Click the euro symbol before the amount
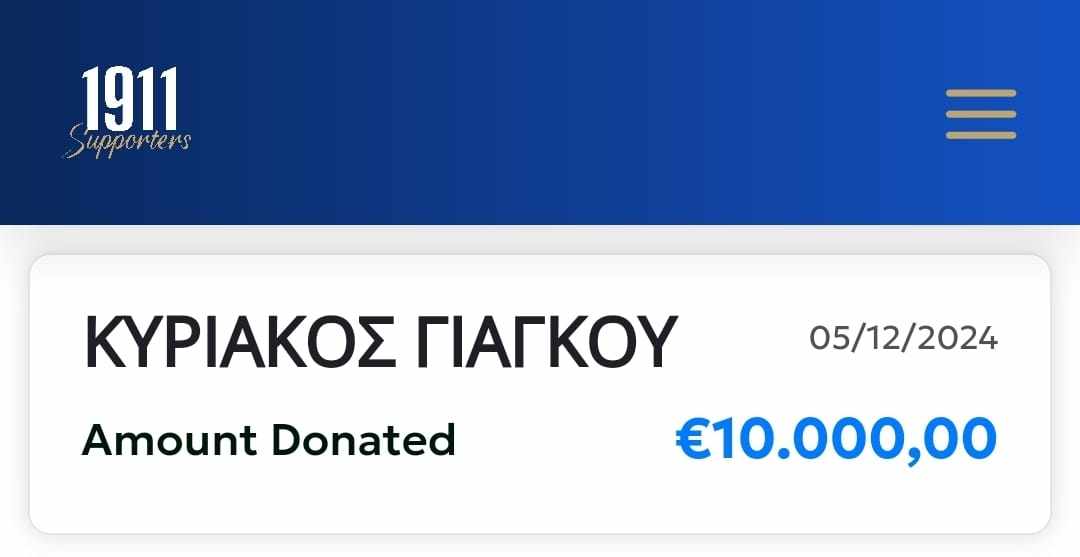 [692, 439]
